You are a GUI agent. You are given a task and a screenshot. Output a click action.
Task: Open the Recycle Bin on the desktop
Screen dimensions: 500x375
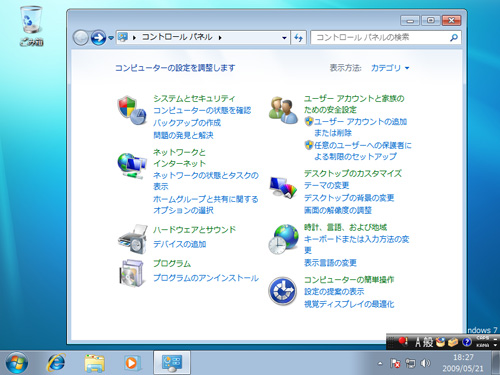coord(31,26)
